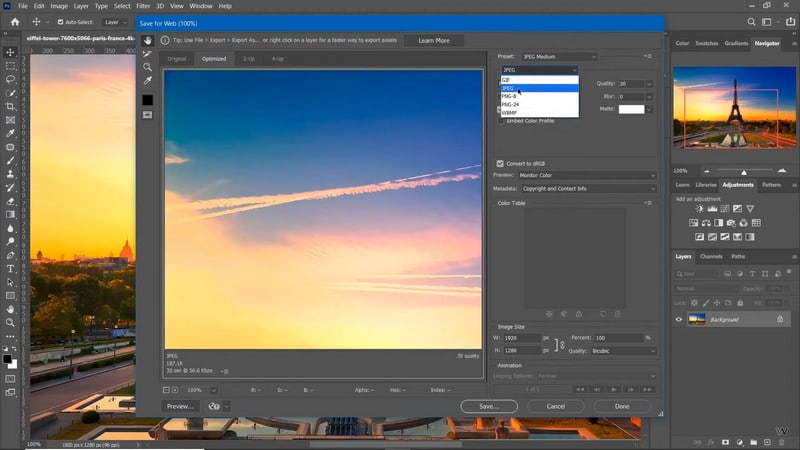
Task: Click the Share icon at top right
Action: tap(790, 22)
